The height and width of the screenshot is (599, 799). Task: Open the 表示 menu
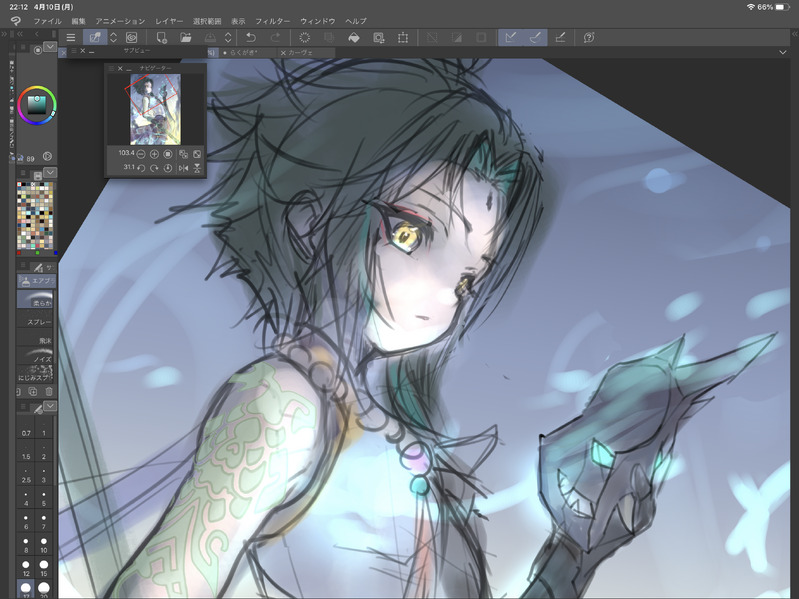[x=238, y=21]
